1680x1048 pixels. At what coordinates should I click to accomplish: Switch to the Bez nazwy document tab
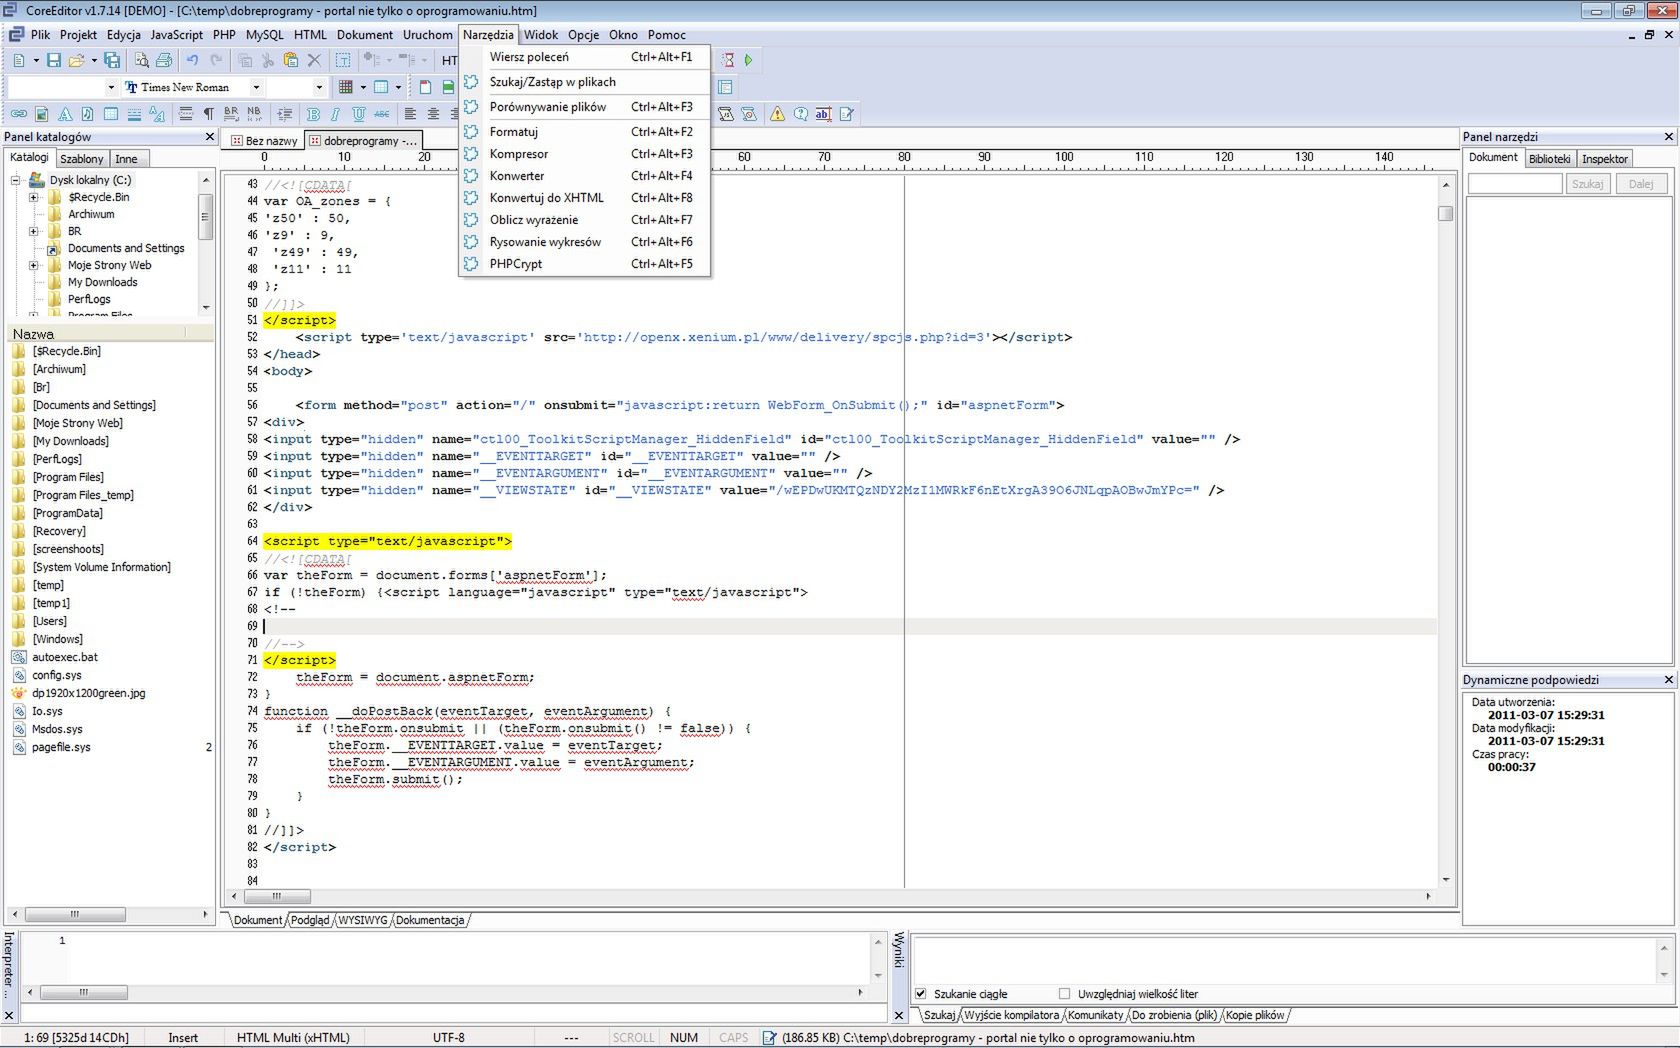pos(264,141)
